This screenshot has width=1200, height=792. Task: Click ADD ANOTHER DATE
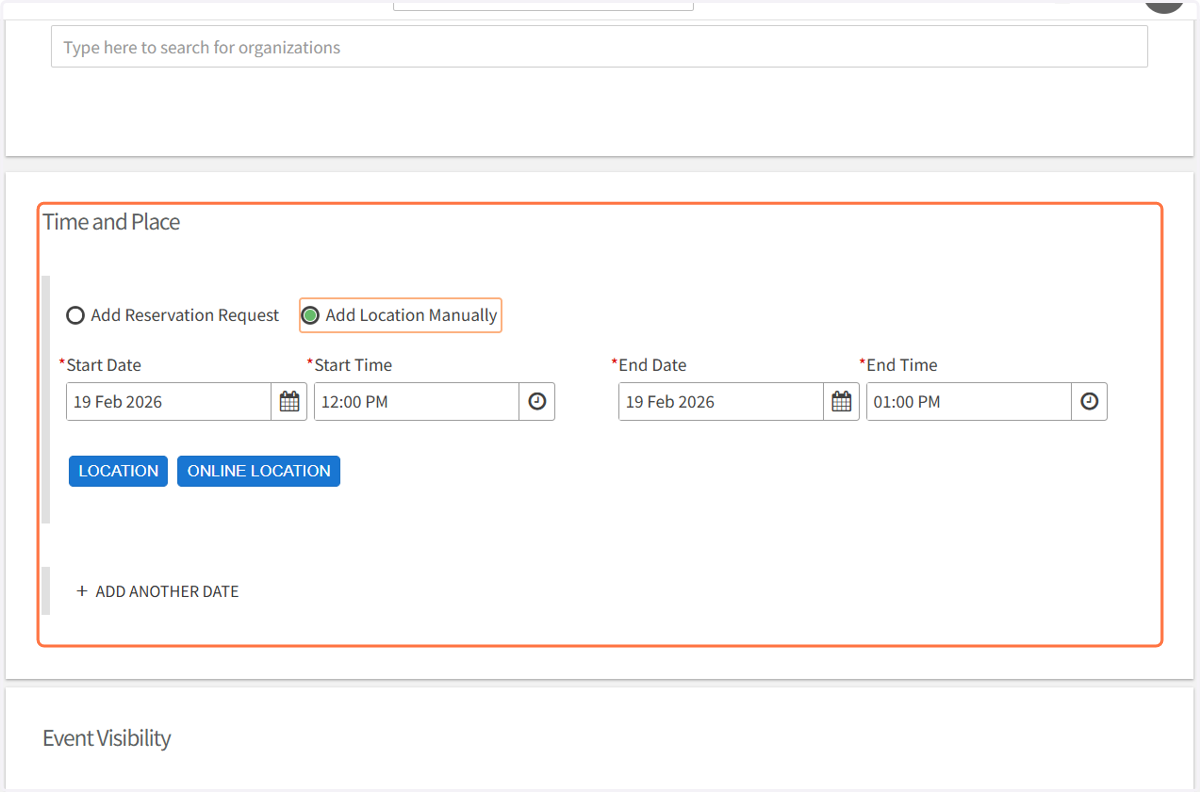point(158,591)
